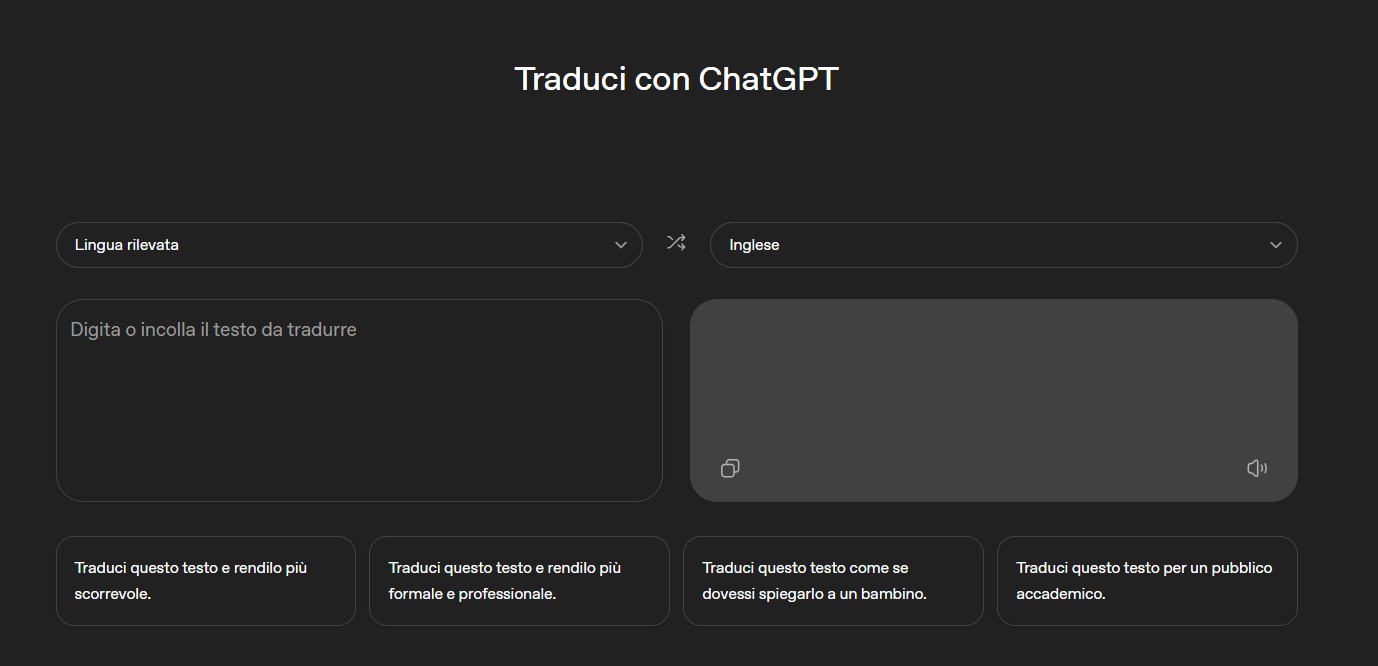Image resolution: width=1378 pixels, height=666 pixels.
Task: Click the chevron arrow in the Inglese selector
Action: pyautogui.click(x=1275, y=245)
